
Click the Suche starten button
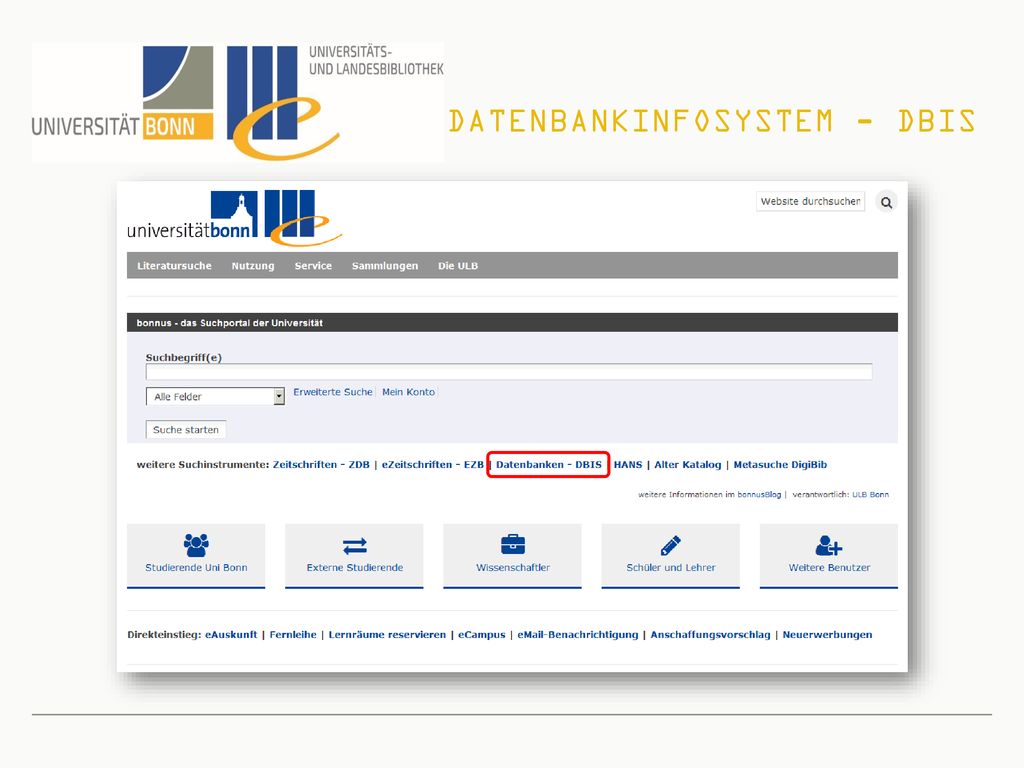pos(186,430)
